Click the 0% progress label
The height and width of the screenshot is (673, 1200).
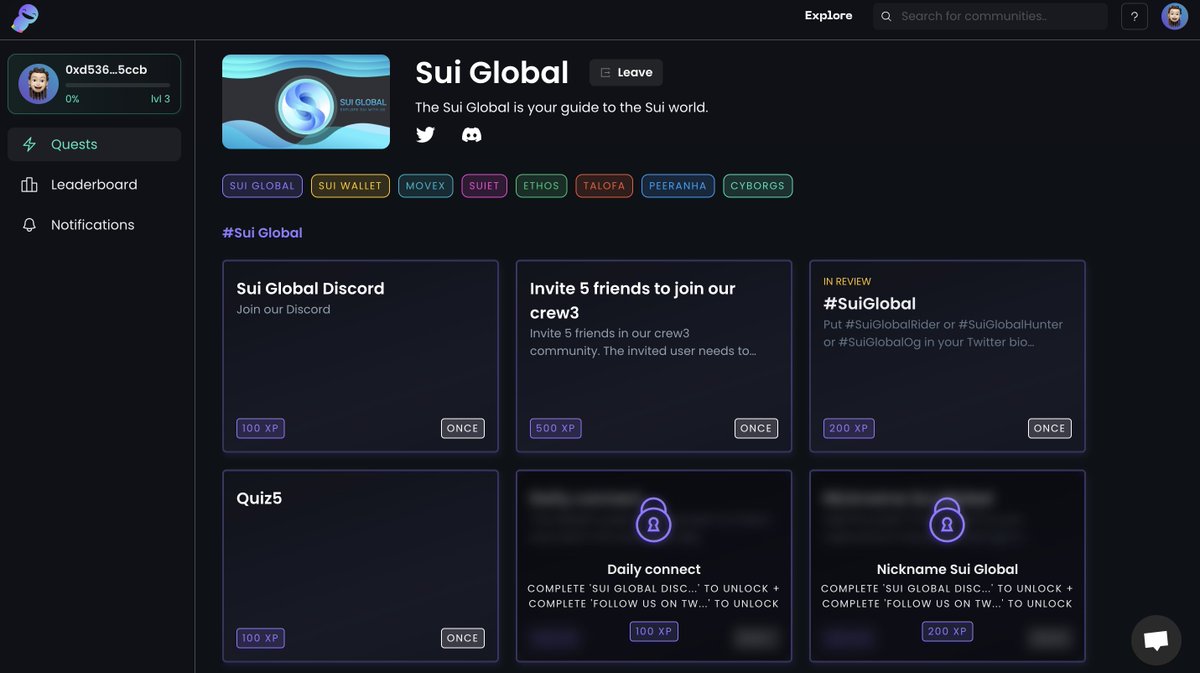click(x=72, y=99)
